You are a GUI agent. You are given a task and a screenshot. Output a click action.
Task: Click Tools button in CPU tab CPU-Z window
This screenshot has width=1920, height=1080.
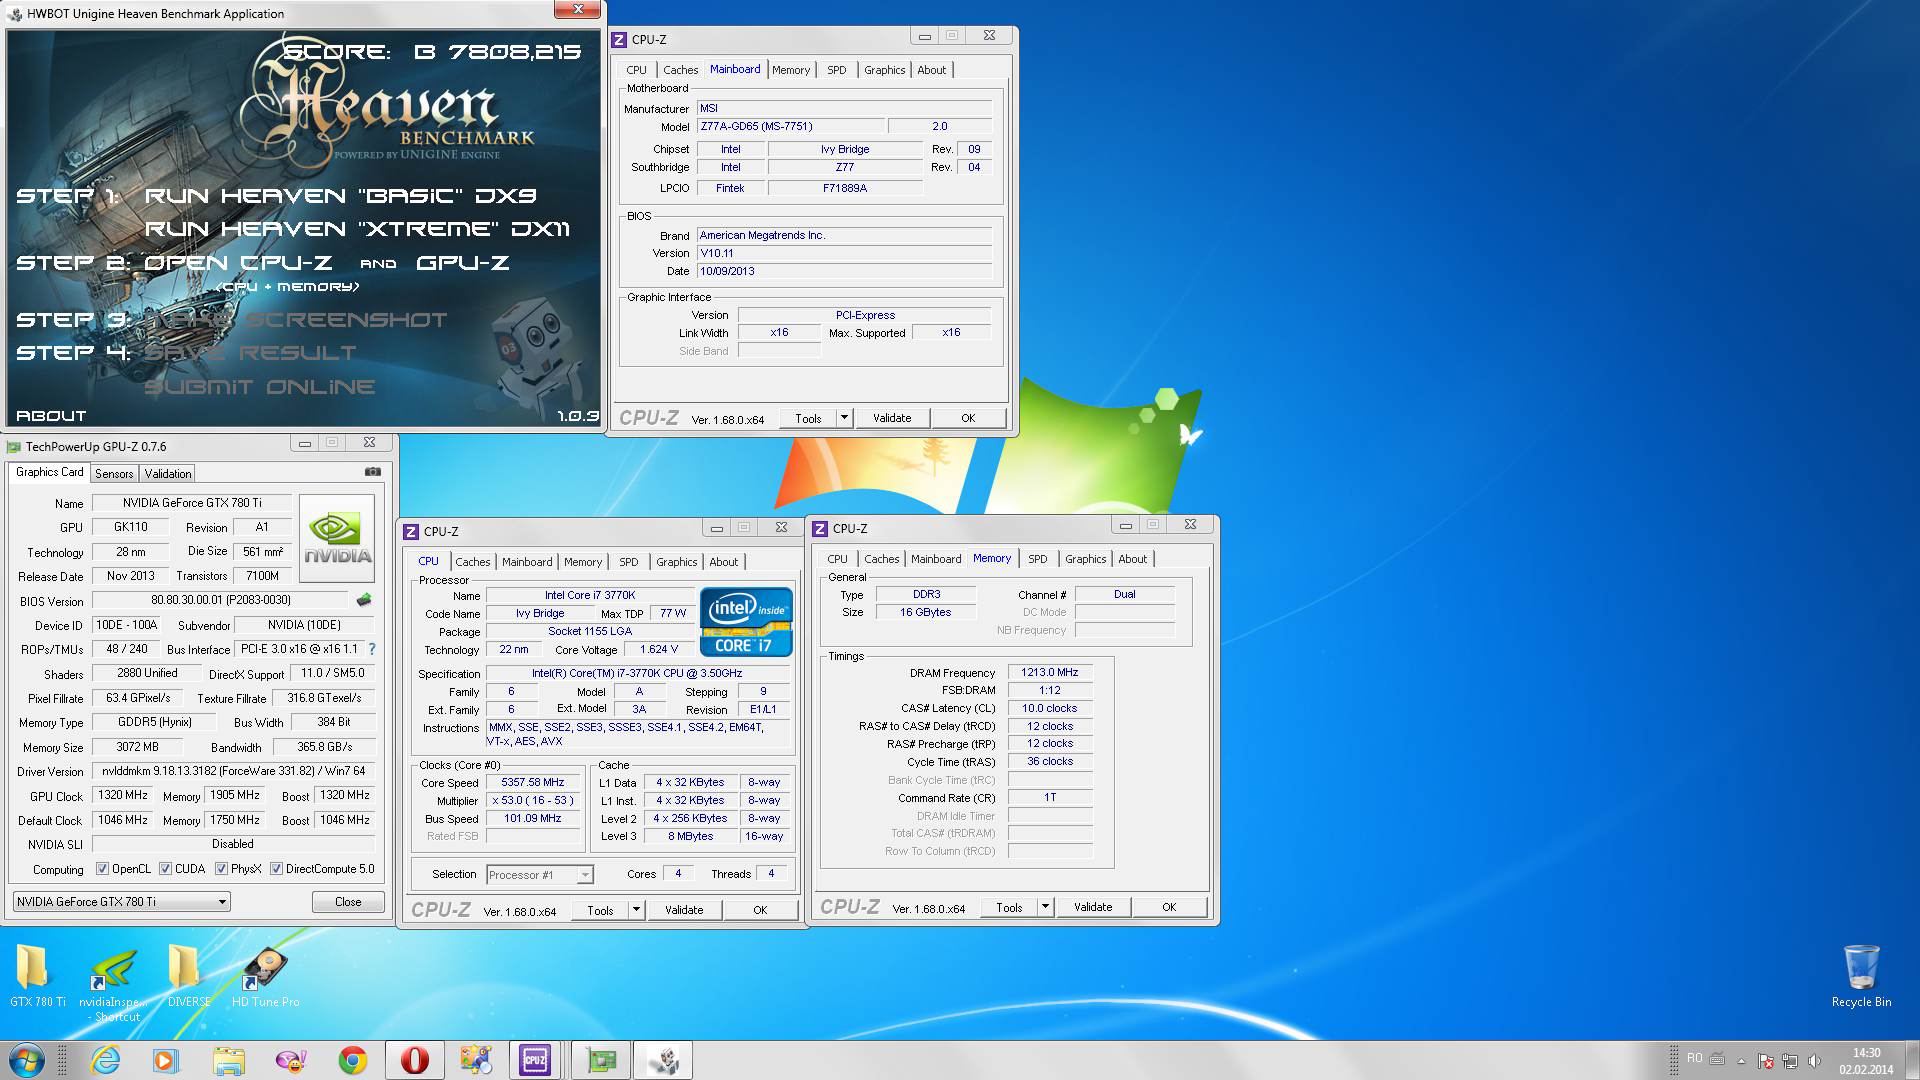(x=600, y=910)
